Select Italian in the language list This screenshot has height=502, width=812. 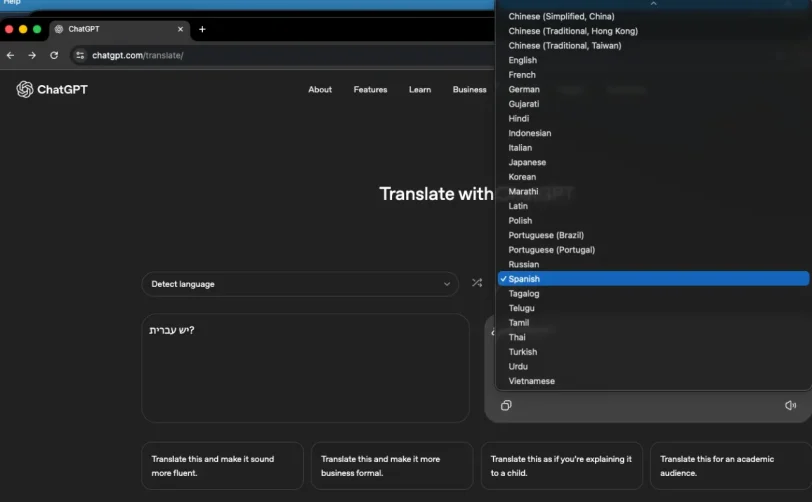[654, 148]
